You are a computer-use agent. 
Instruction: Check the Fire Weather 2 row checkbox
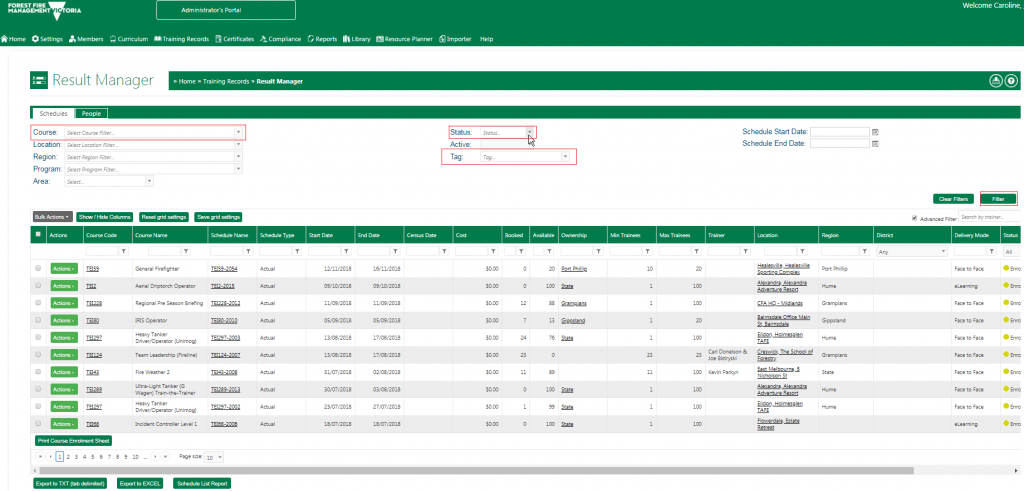pos(38,372)
